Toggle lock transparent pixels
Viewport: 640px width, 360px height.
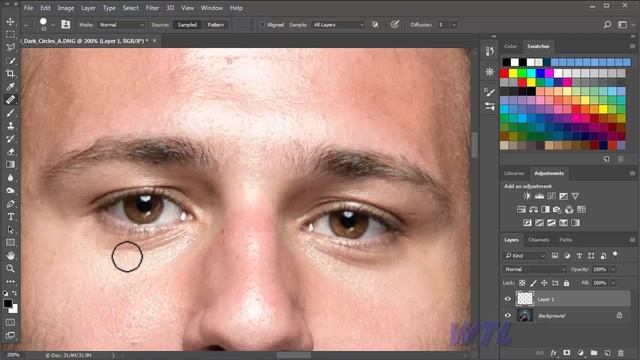click(522, 283)
